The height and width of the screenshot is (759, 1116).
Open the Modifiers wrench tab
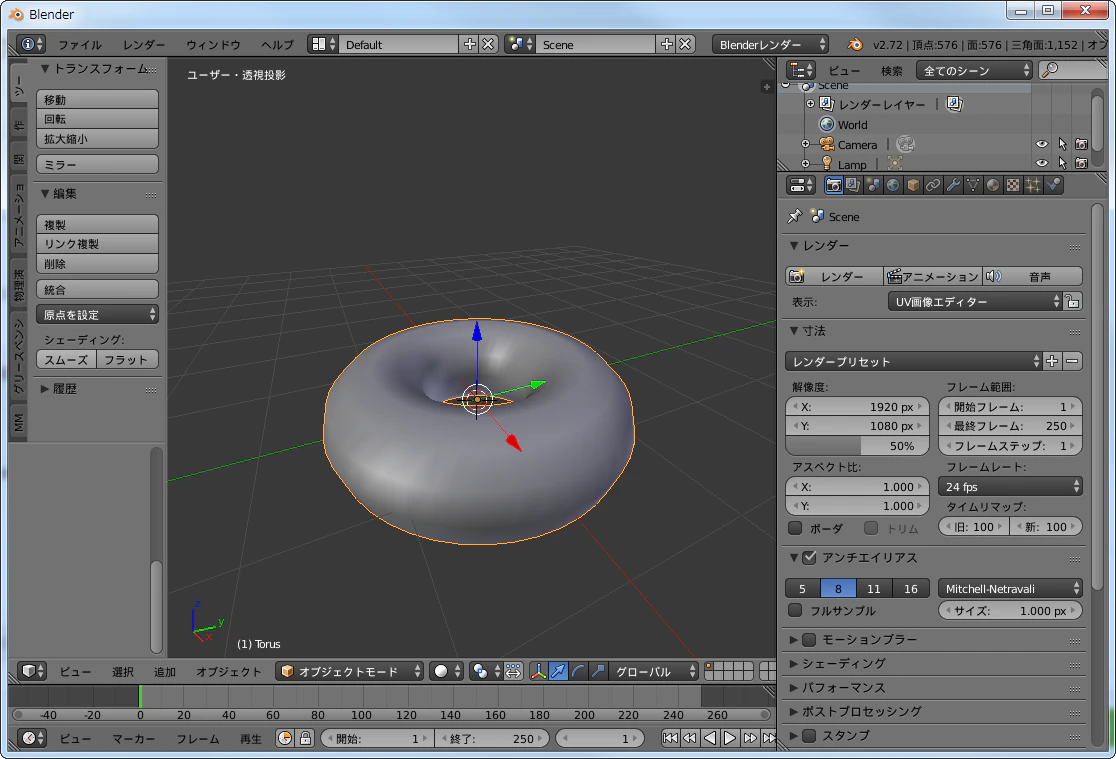pyautogui.click(x=953, y=186)
